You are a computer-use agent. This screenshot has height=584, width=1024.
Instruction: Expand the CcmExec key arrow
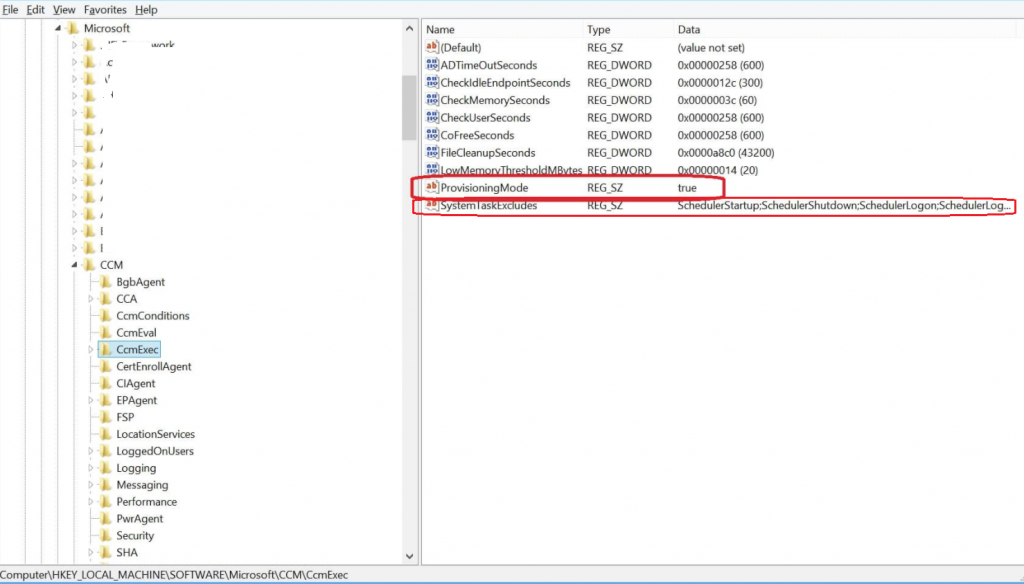pos(91,349)
